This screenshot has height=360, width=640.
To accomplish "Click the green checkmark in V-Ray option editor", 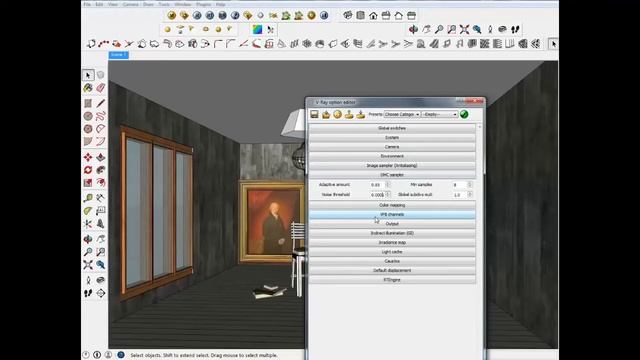I will click(464, 114).
